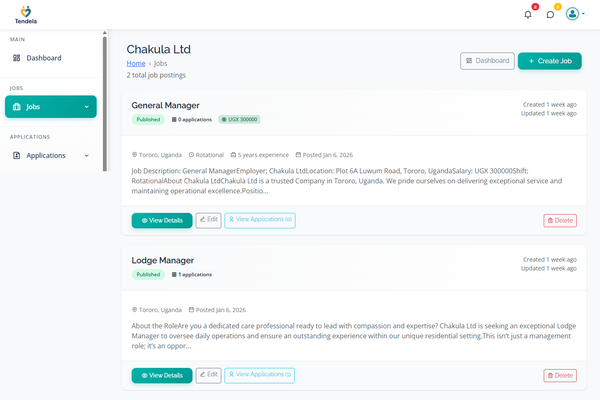
Task: Click the Home breadcrumb link
Action: (135, 63)
